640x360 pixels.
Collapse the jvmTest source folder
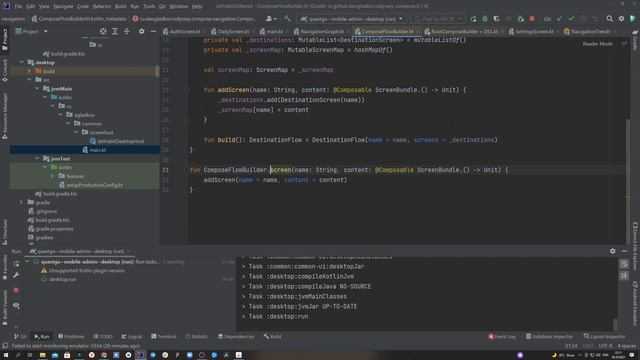37,158
